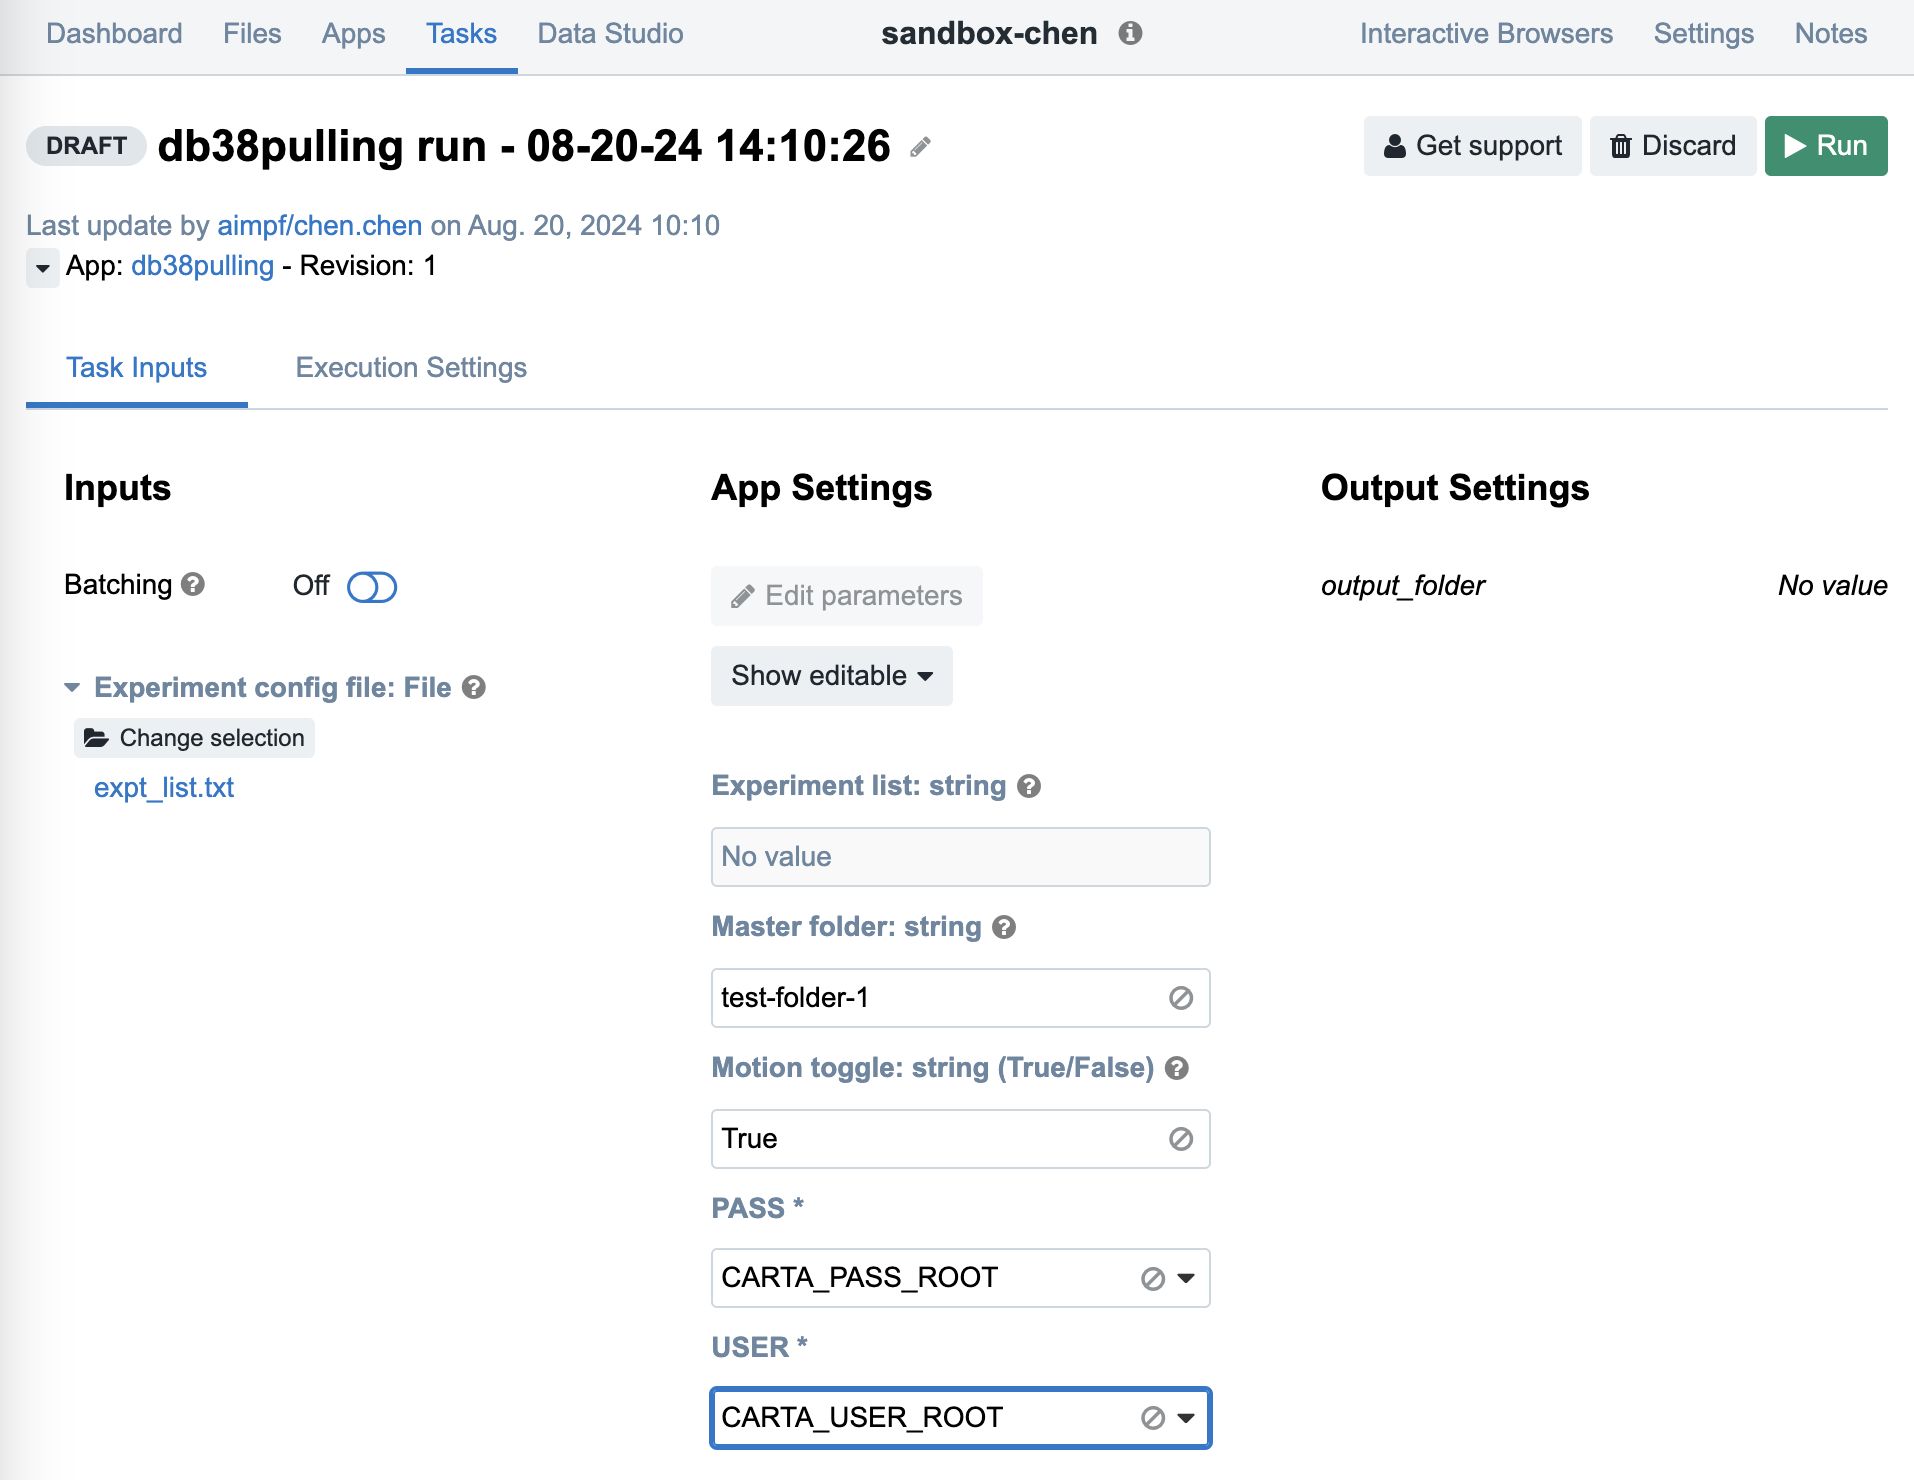Viewport: 1914px width, 1480px height.
Task: Reset the Motion toggle field value
Action: 1180,1139
